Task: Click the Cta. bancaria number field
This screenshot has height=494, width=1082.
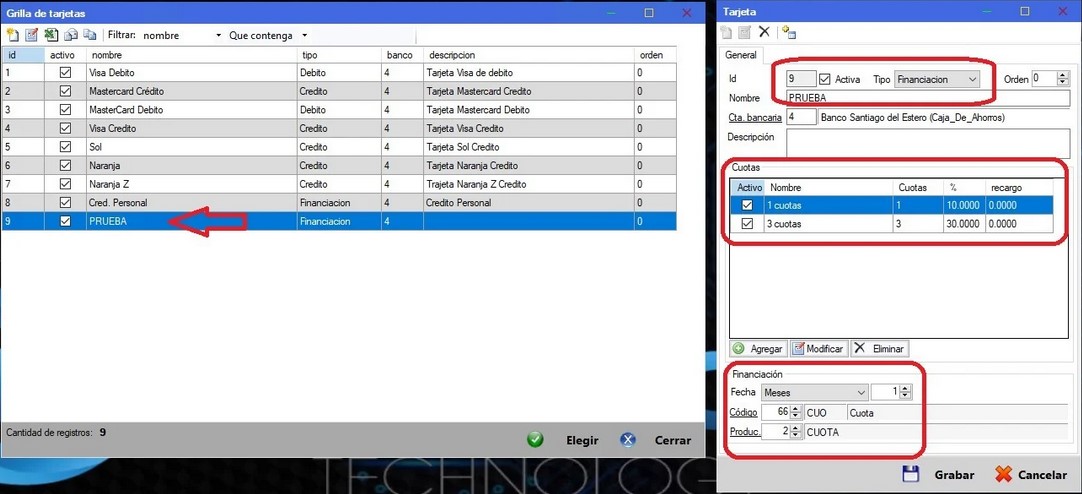Action: click(x=801, y=117)
